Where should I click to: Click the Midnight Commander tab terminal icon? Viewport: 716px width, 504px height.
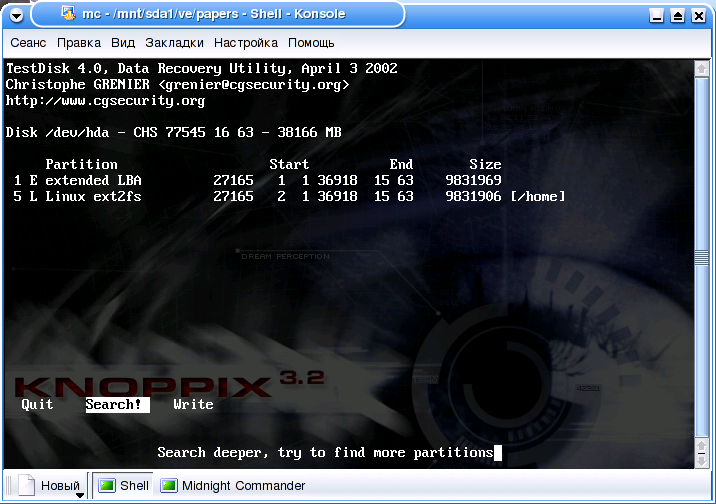click(x=168, y=485)
